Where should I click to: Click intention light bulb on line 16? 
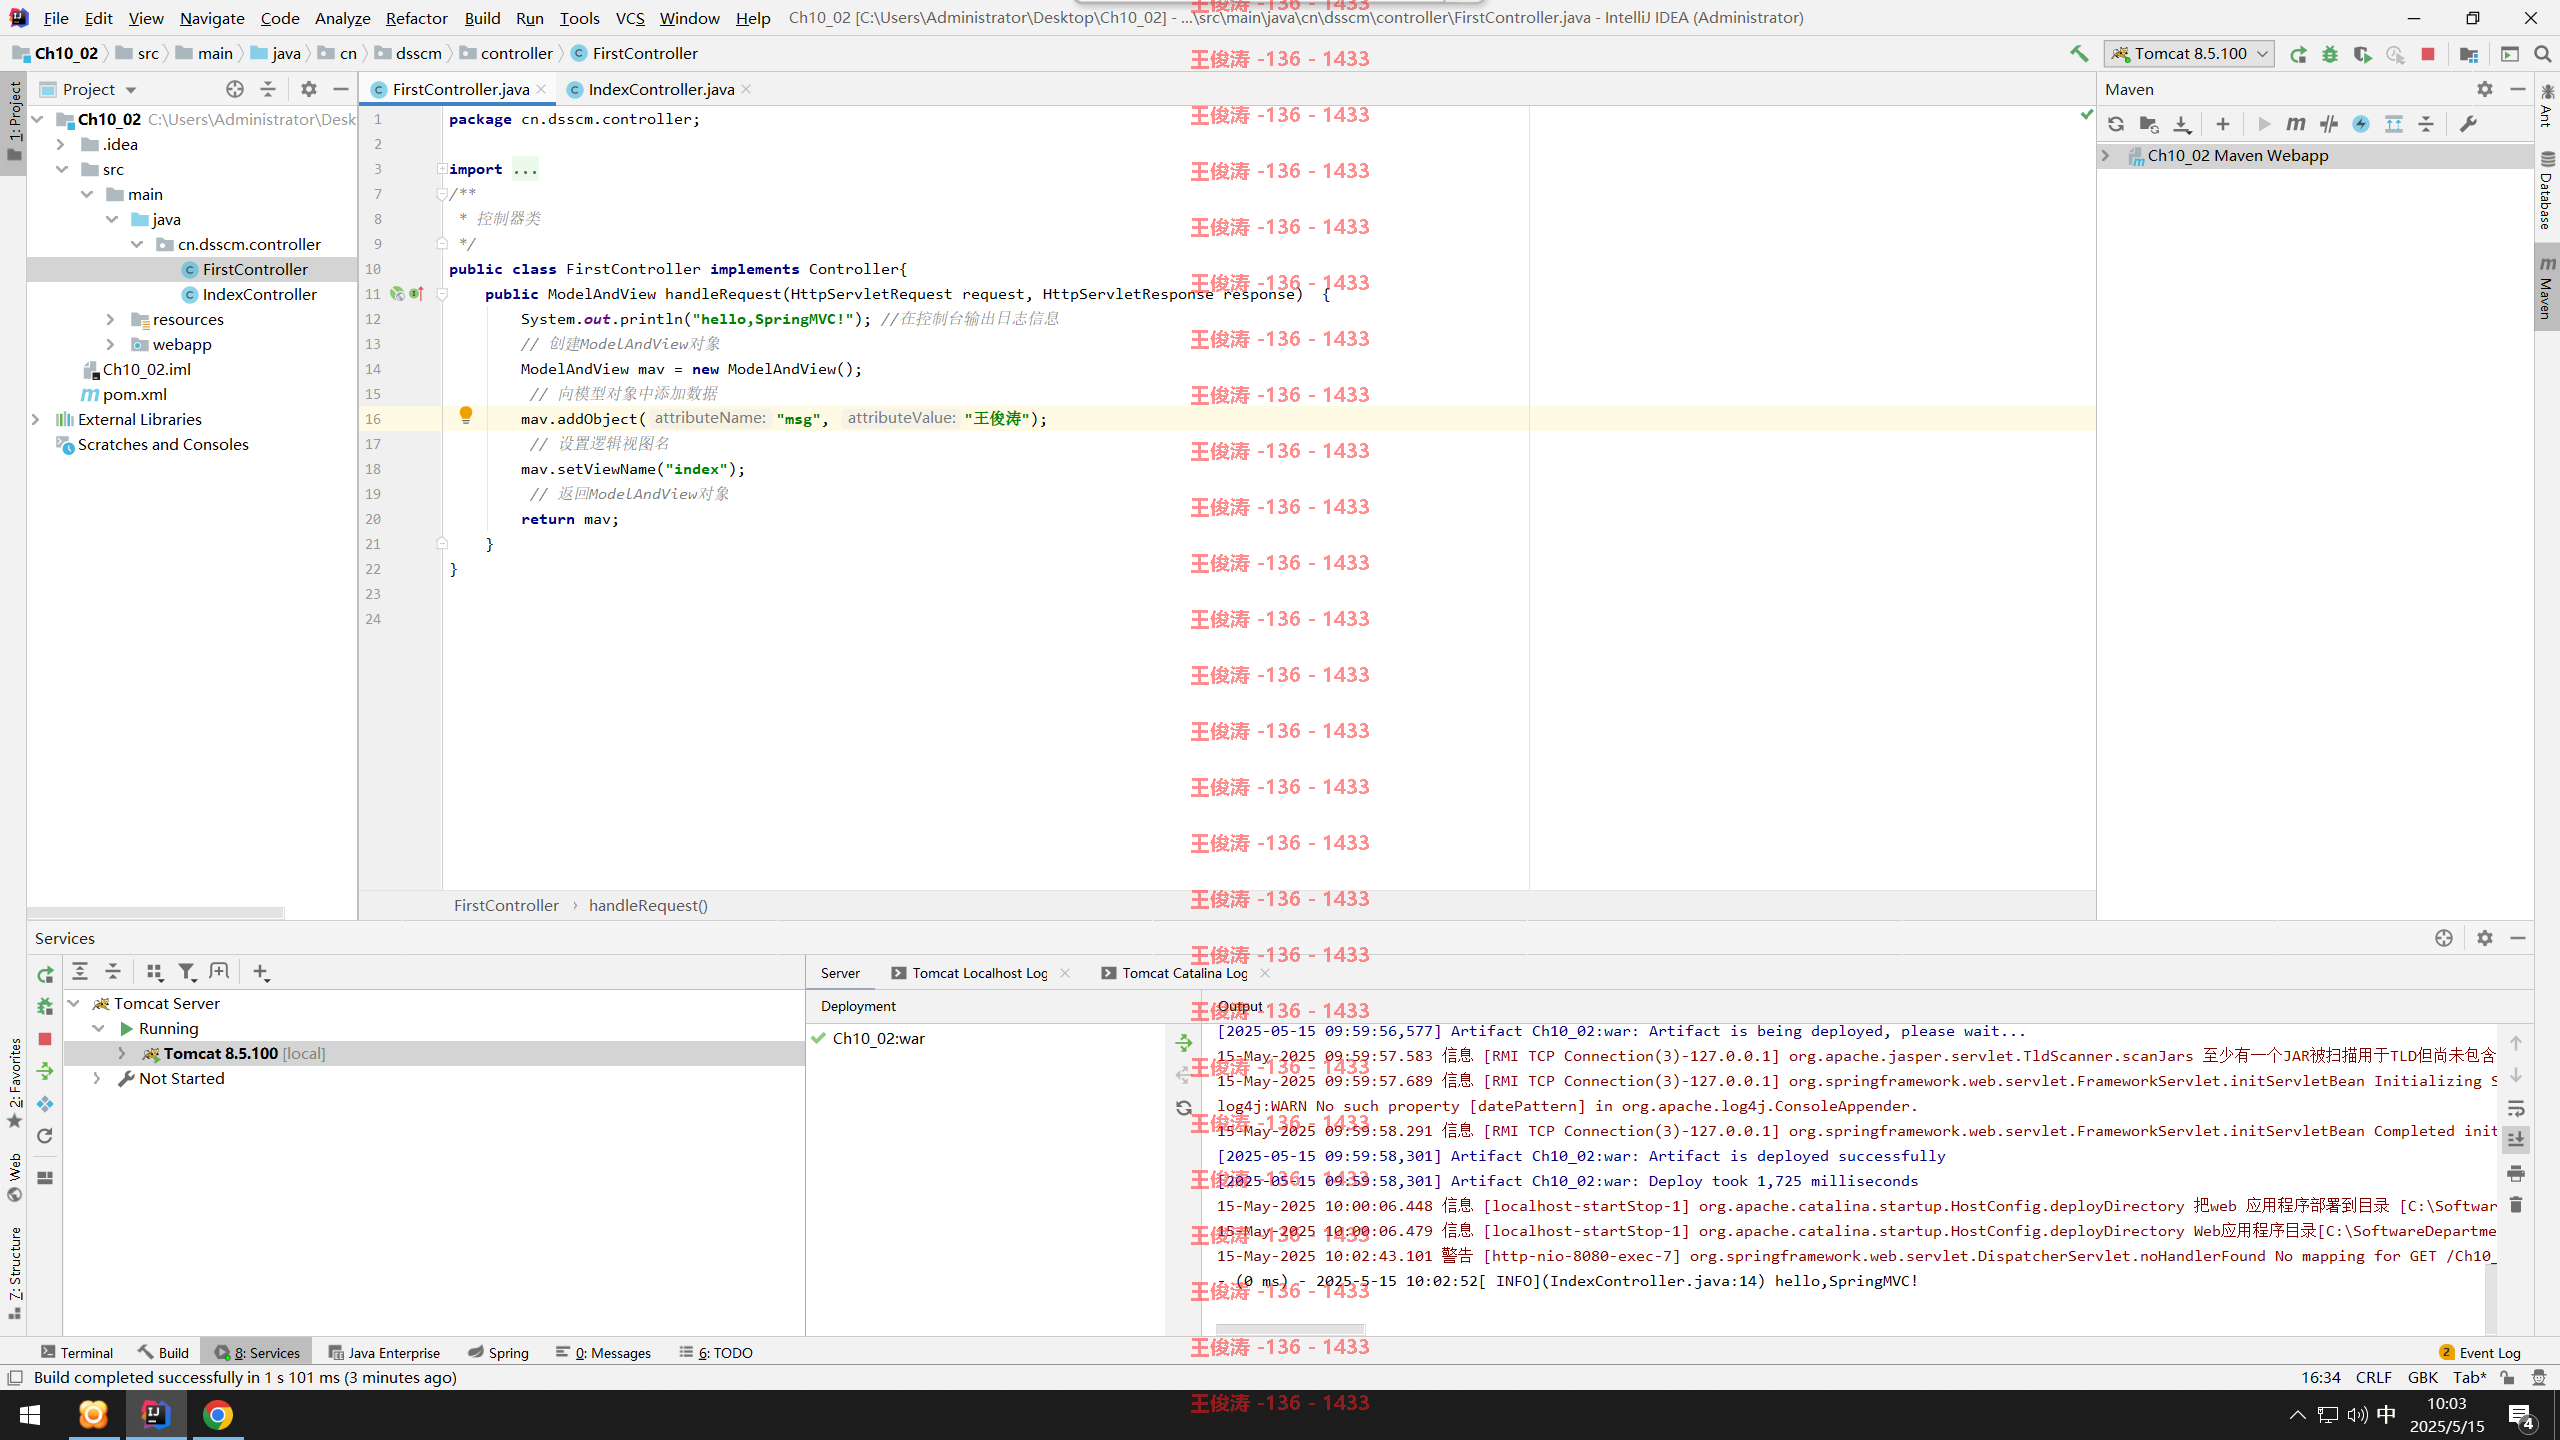click(x=466, y=415)
